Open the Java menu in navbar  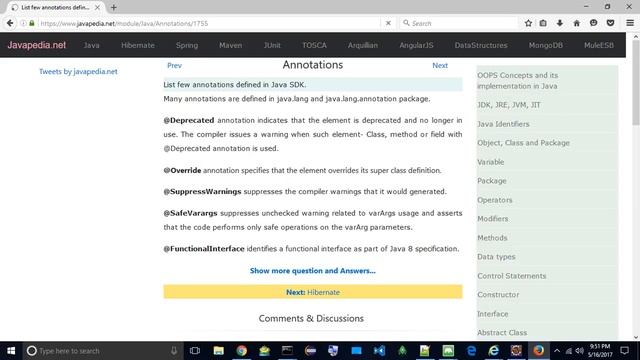pos(91,45)
